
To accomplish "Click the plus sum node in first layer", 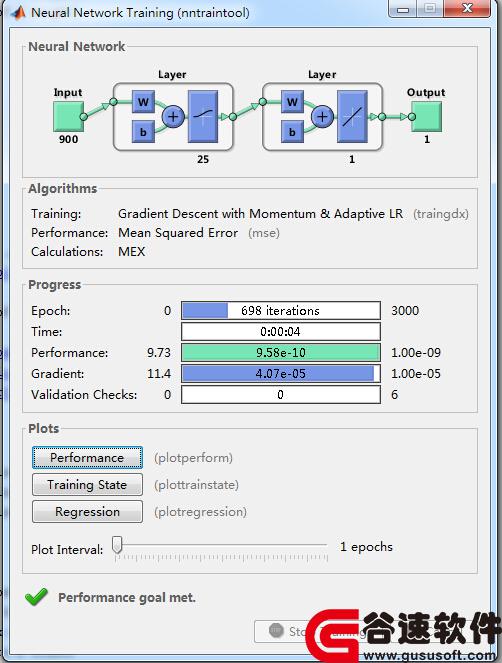I will point(173,116).
